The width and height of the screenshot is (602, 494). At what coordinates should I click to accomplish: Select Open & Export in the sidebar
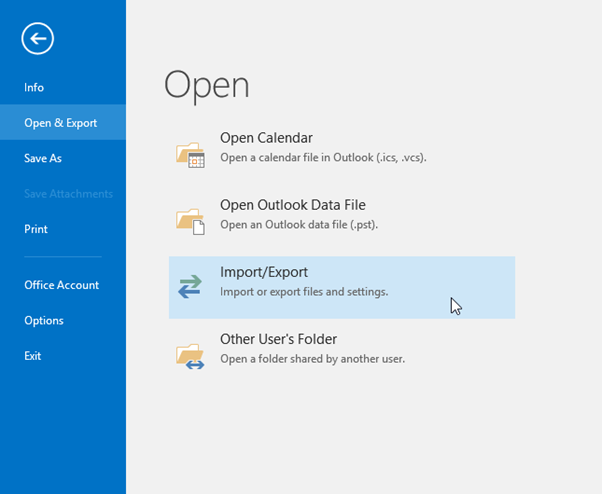pos(61,123)
